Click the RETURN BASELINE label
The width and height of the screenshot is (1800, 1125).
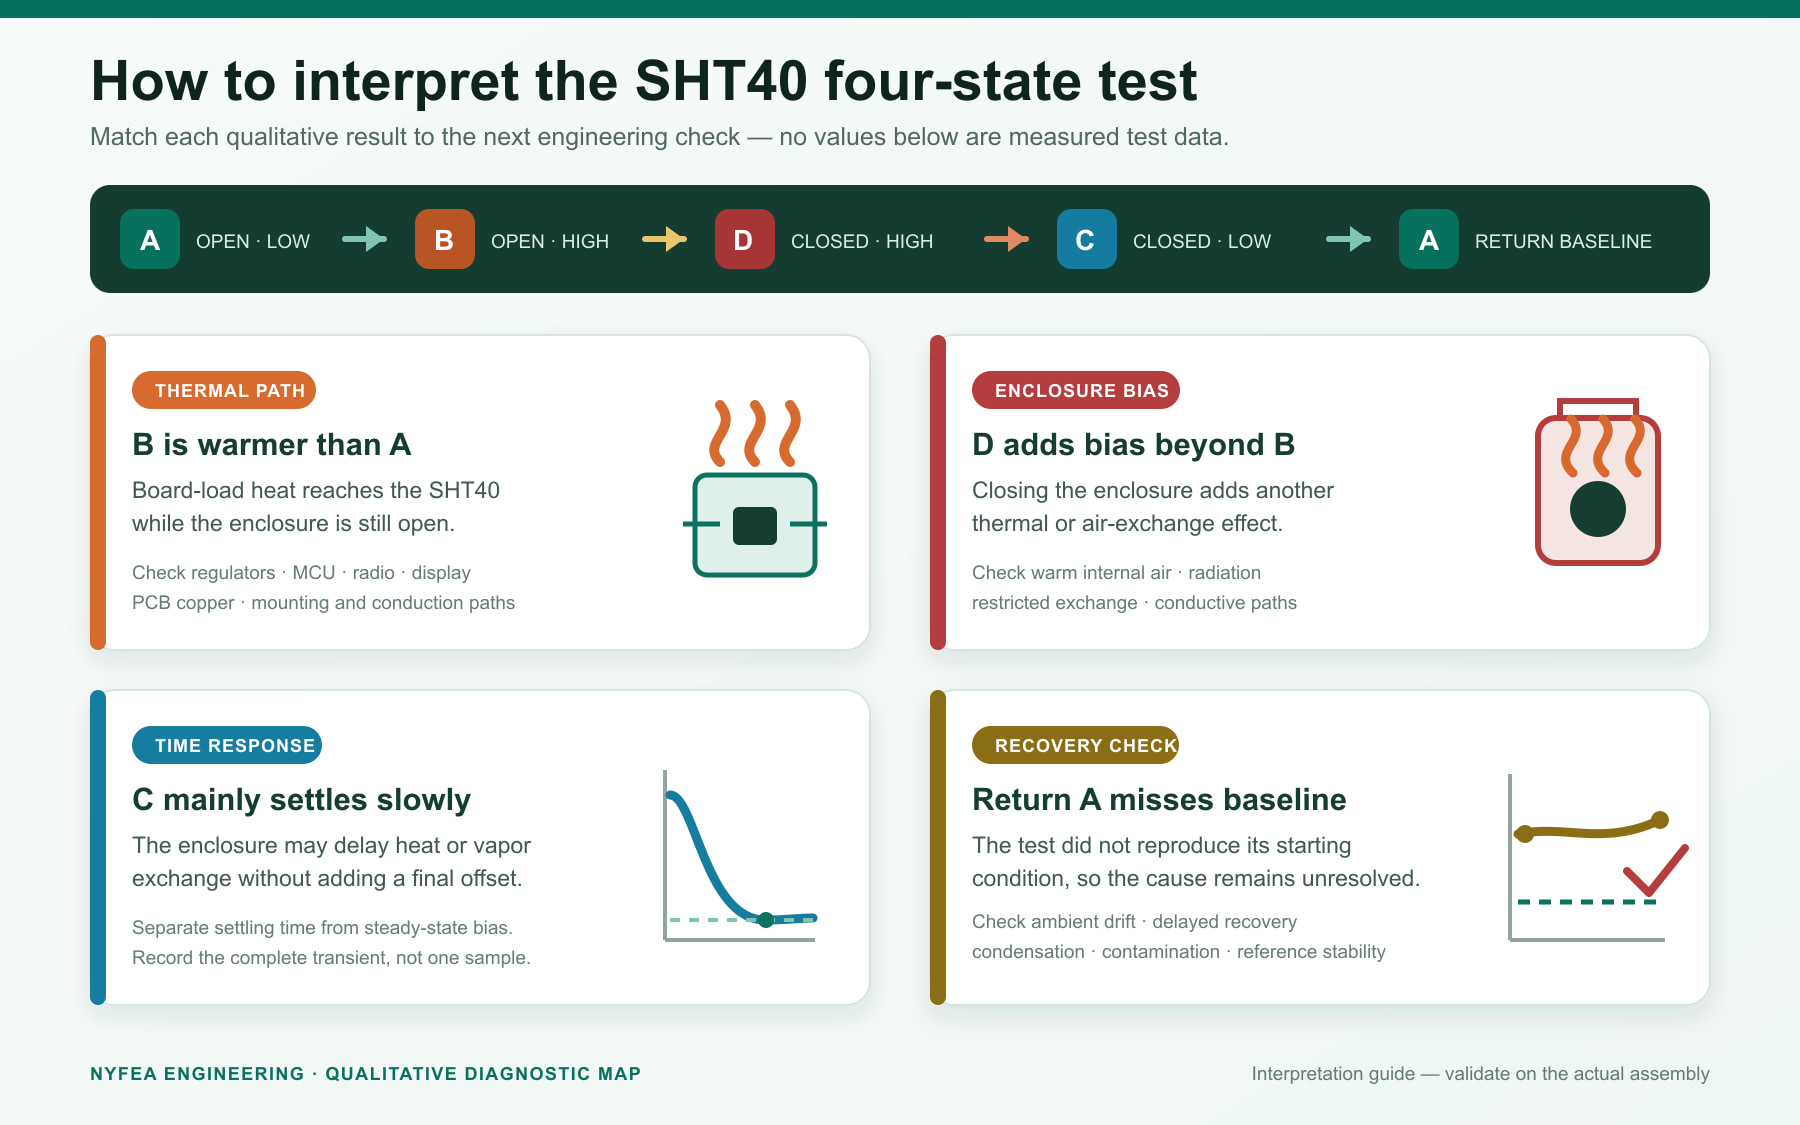(1563, 241)
